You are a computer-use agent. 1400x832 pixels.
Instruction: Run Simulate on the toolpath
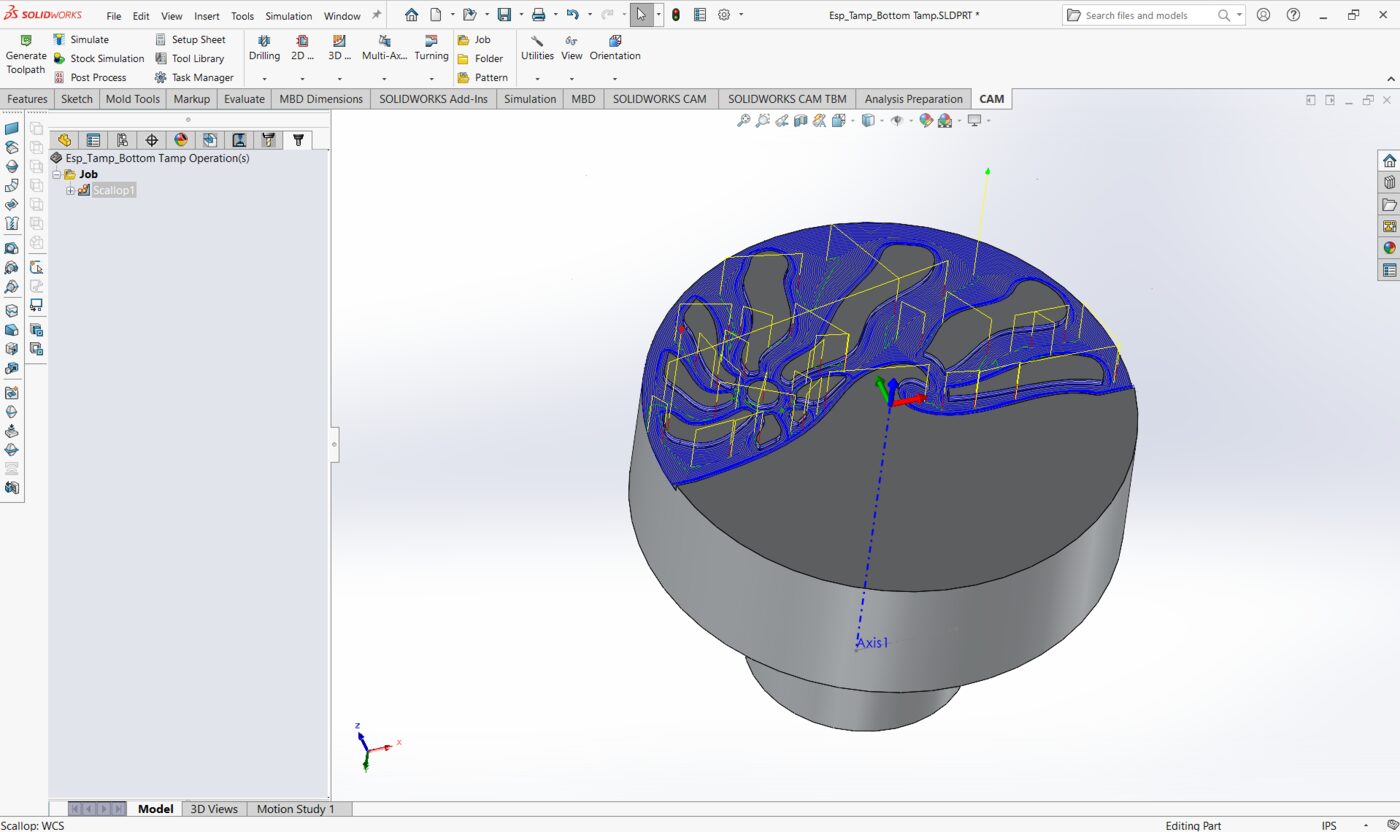click(x=81, y=39)
